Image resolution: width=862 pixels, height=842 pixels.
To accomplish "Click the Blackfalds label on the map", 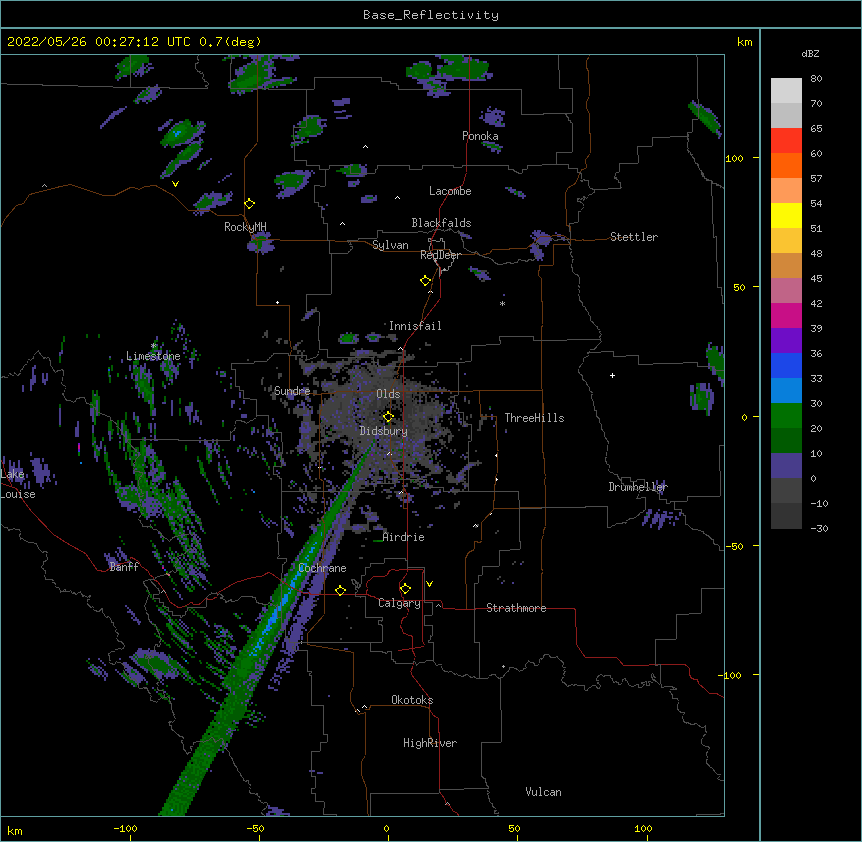I will 441,223.
